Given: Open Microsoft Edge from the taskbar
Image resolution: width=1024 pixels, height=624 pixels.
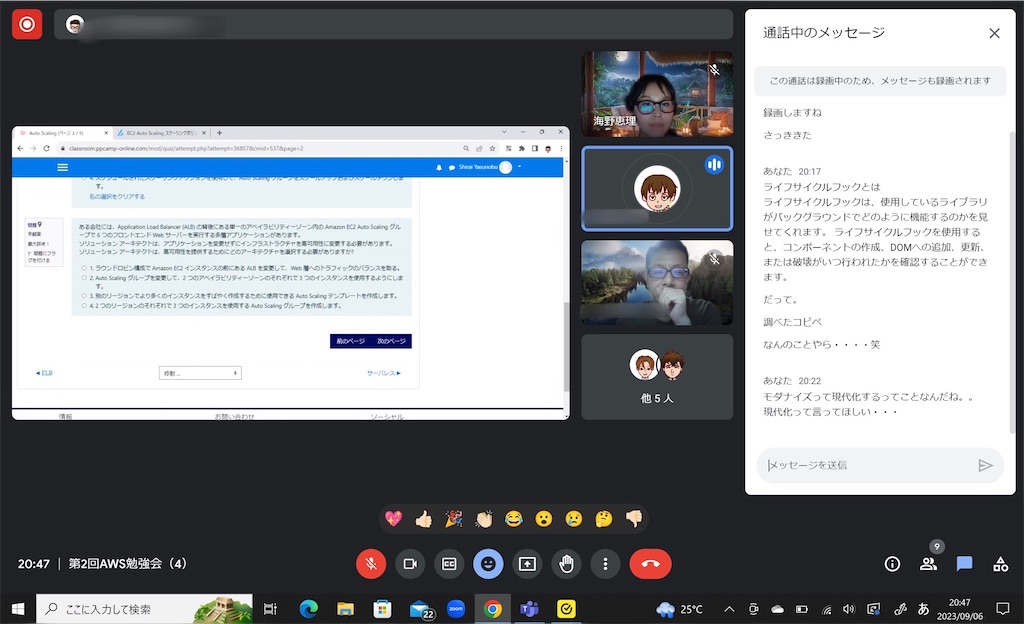Looking at the screenshot, I should click(x=308, y=609).
